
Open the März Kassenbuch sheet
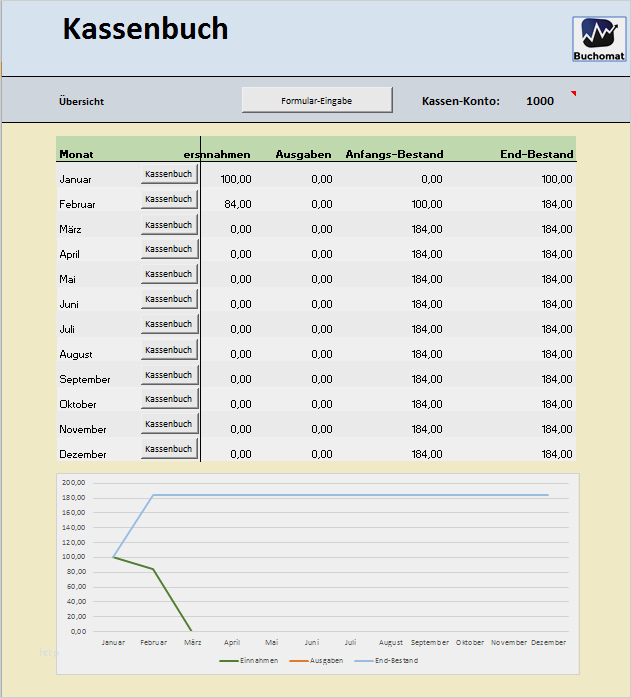169,225
